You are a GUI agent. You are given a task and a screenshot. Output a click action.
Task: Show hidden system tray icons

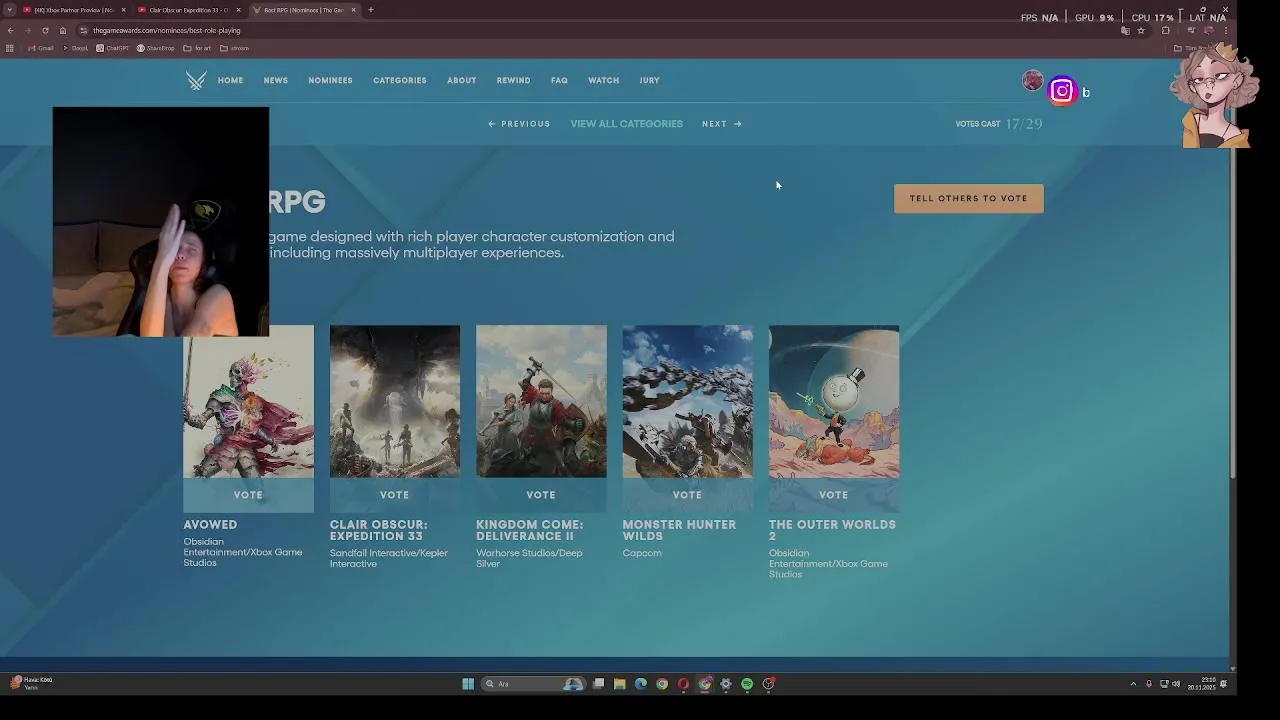[x=1133, y=684]
